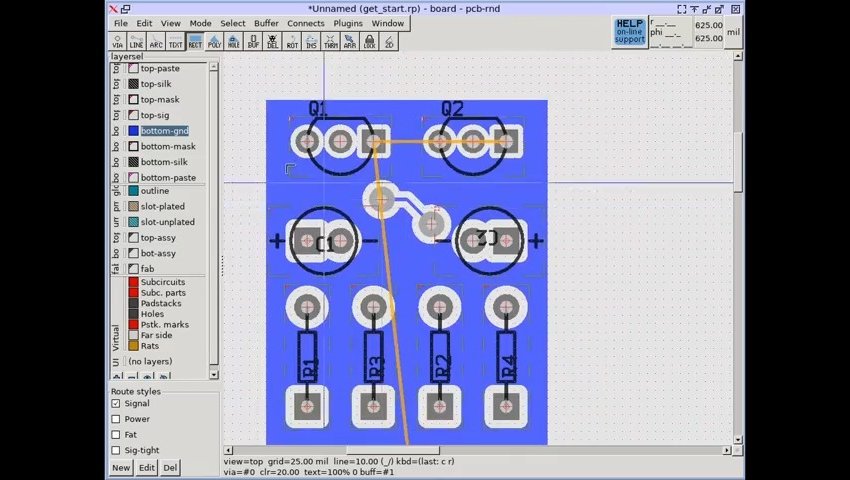Select the RECT tool
This screenshot has height=480, width=850.
pos(195,42)
